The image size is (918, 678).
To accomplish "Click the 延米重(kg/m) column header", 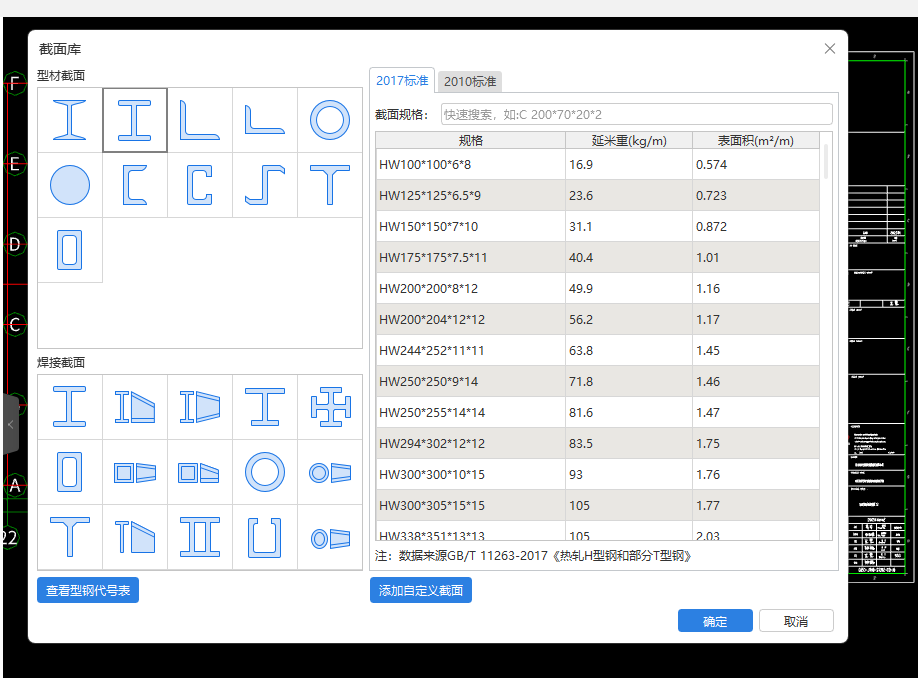I will (x=629, y=141).
